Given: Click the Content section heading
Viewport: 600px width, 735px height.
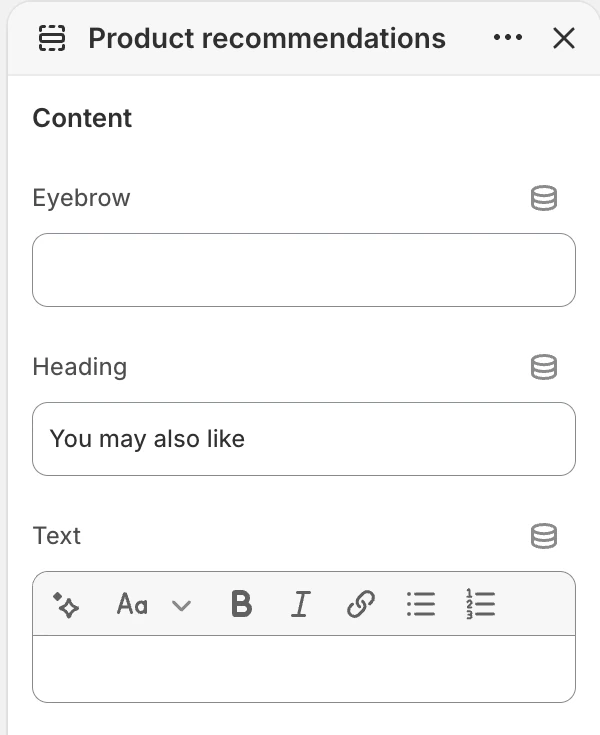Looking at the screenshot, I should point(82,118).
